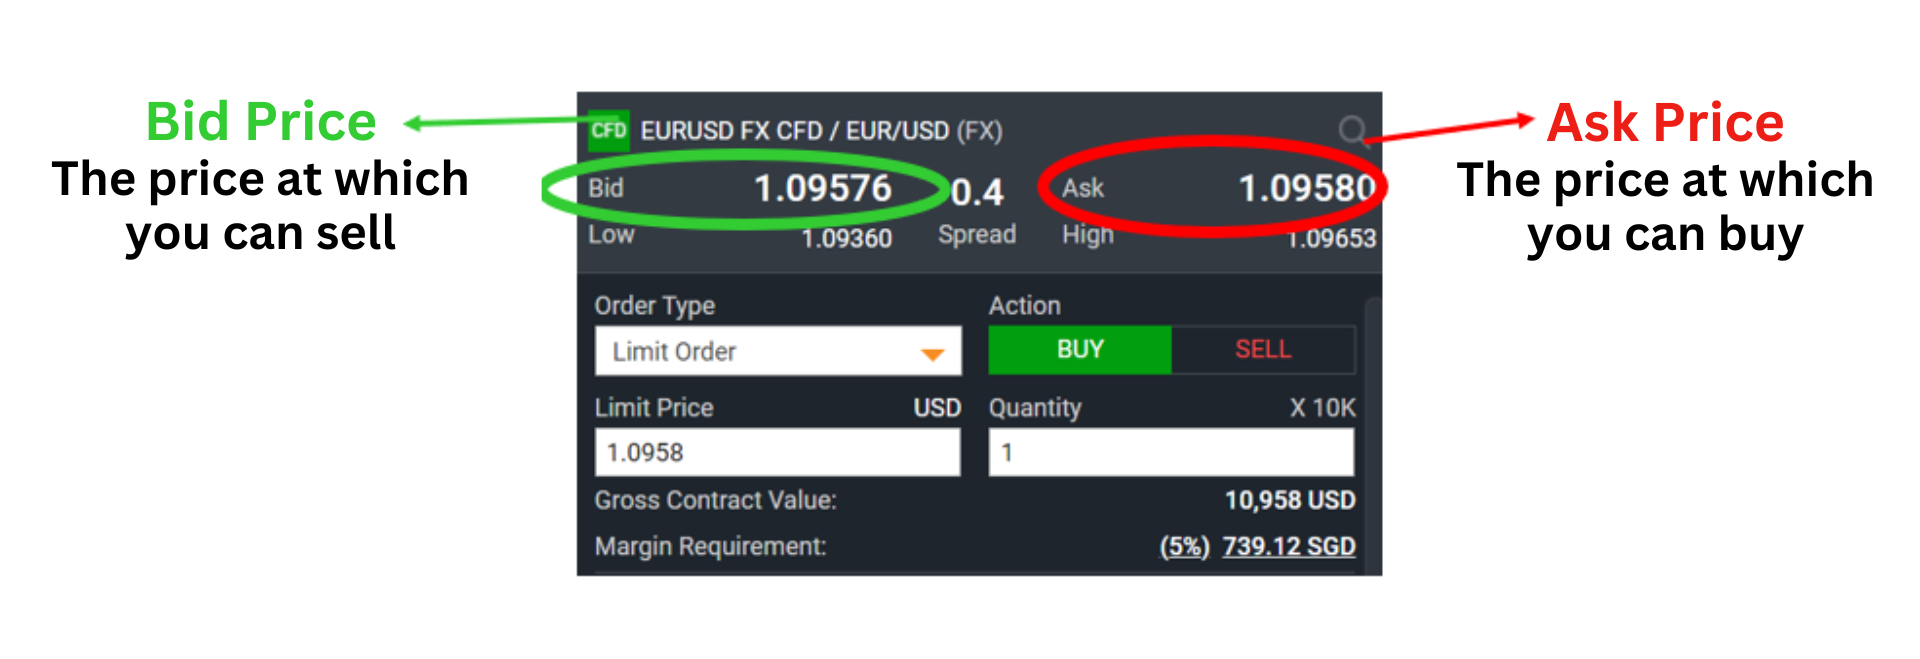1920x659 pixels.
Task: Click the red Ask Price heading
Action: [1665, 123]
